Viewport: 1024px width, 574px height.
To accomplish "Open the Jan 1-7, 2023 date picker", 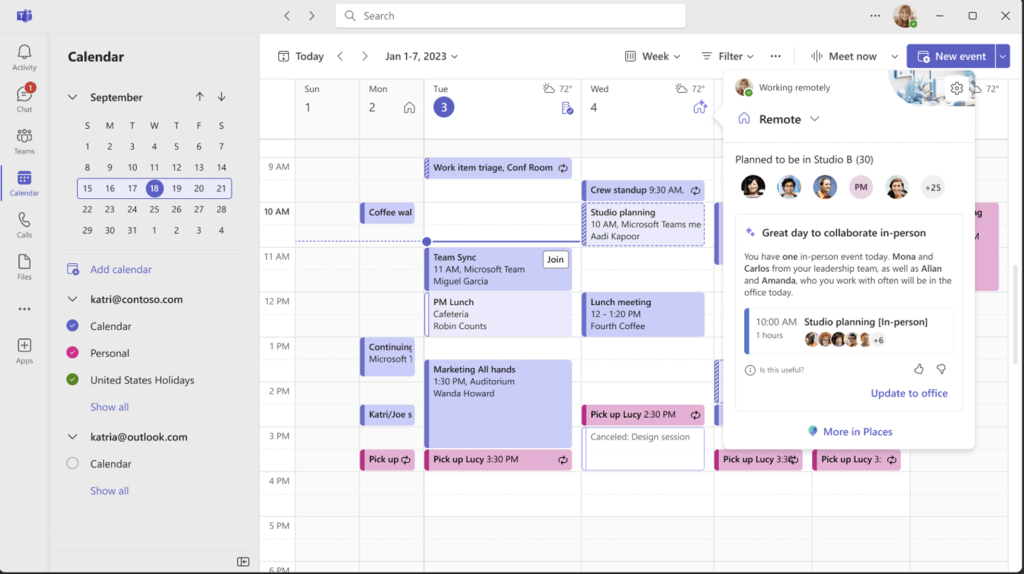I will [421, 56].
